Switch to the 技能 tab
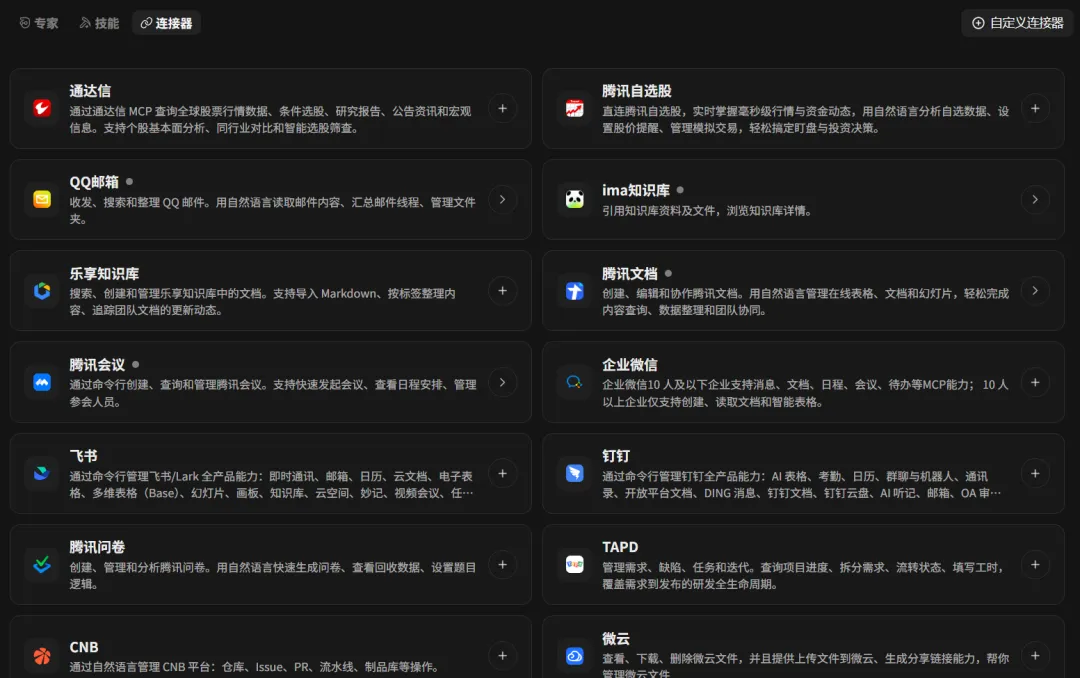This screenshot has width=1080, height=678. point(99,23)
